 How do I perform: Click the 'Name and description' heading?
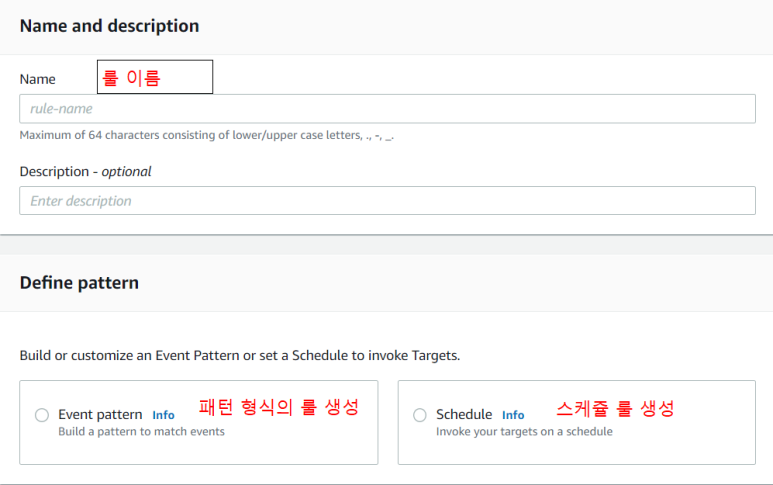pyautogui.click(x=109, y=26)
